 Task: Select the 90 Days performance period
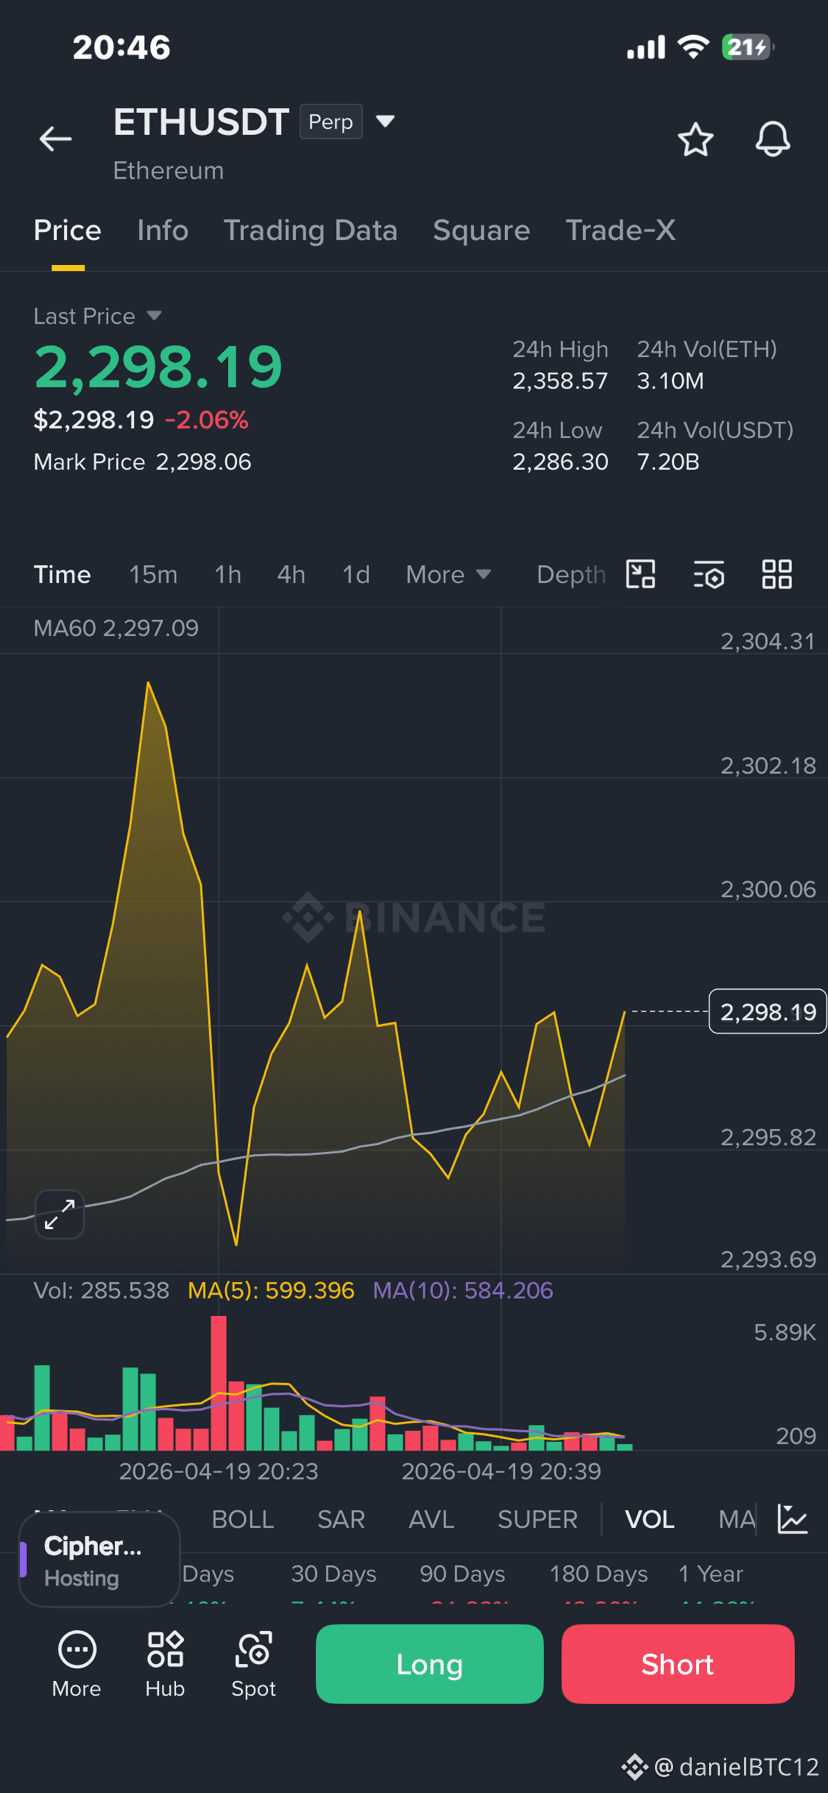point(462,1574)
